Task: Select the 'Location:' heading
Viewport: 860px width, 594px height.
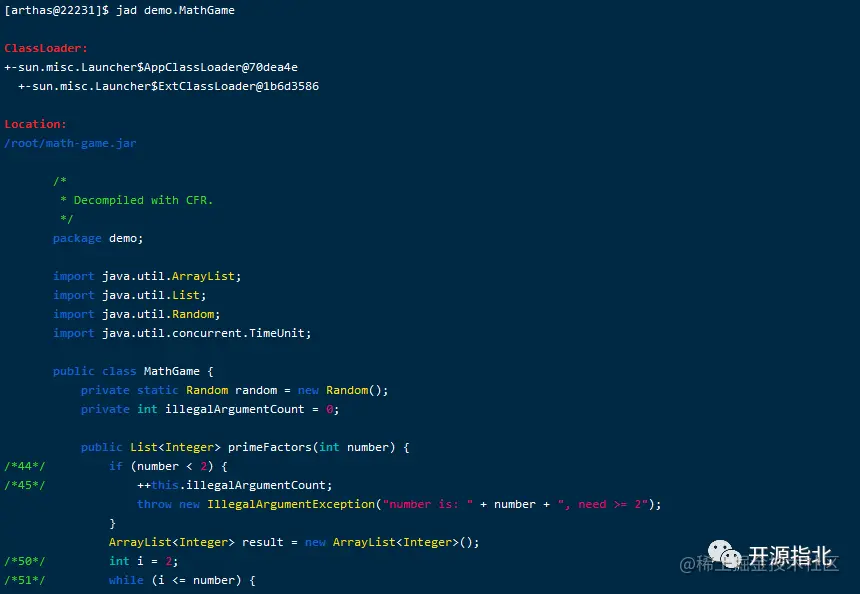Action: pos(35,125)
